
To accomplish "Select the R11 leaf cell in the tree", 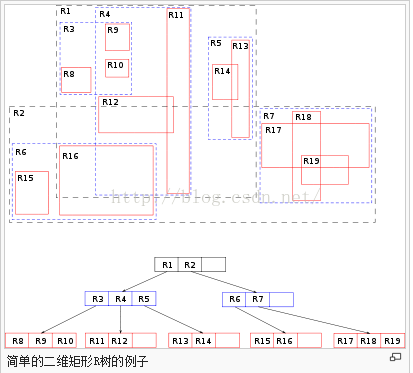I will tap(97, 341).
